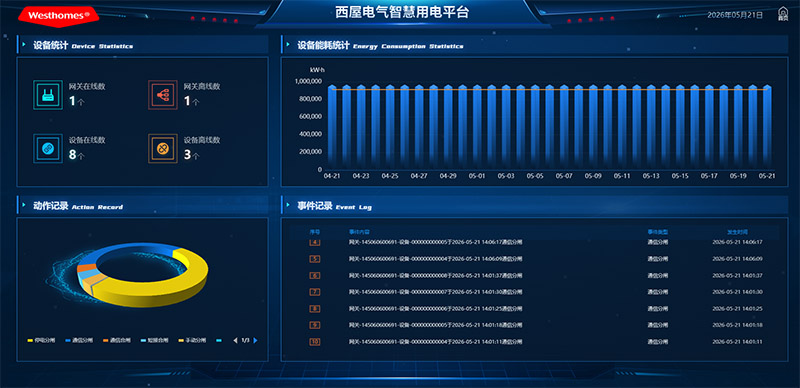Image resolution: width=800 pixels, height=388 pixels.
Task: Click the event type column header
Action: click(x=658, y=232)
